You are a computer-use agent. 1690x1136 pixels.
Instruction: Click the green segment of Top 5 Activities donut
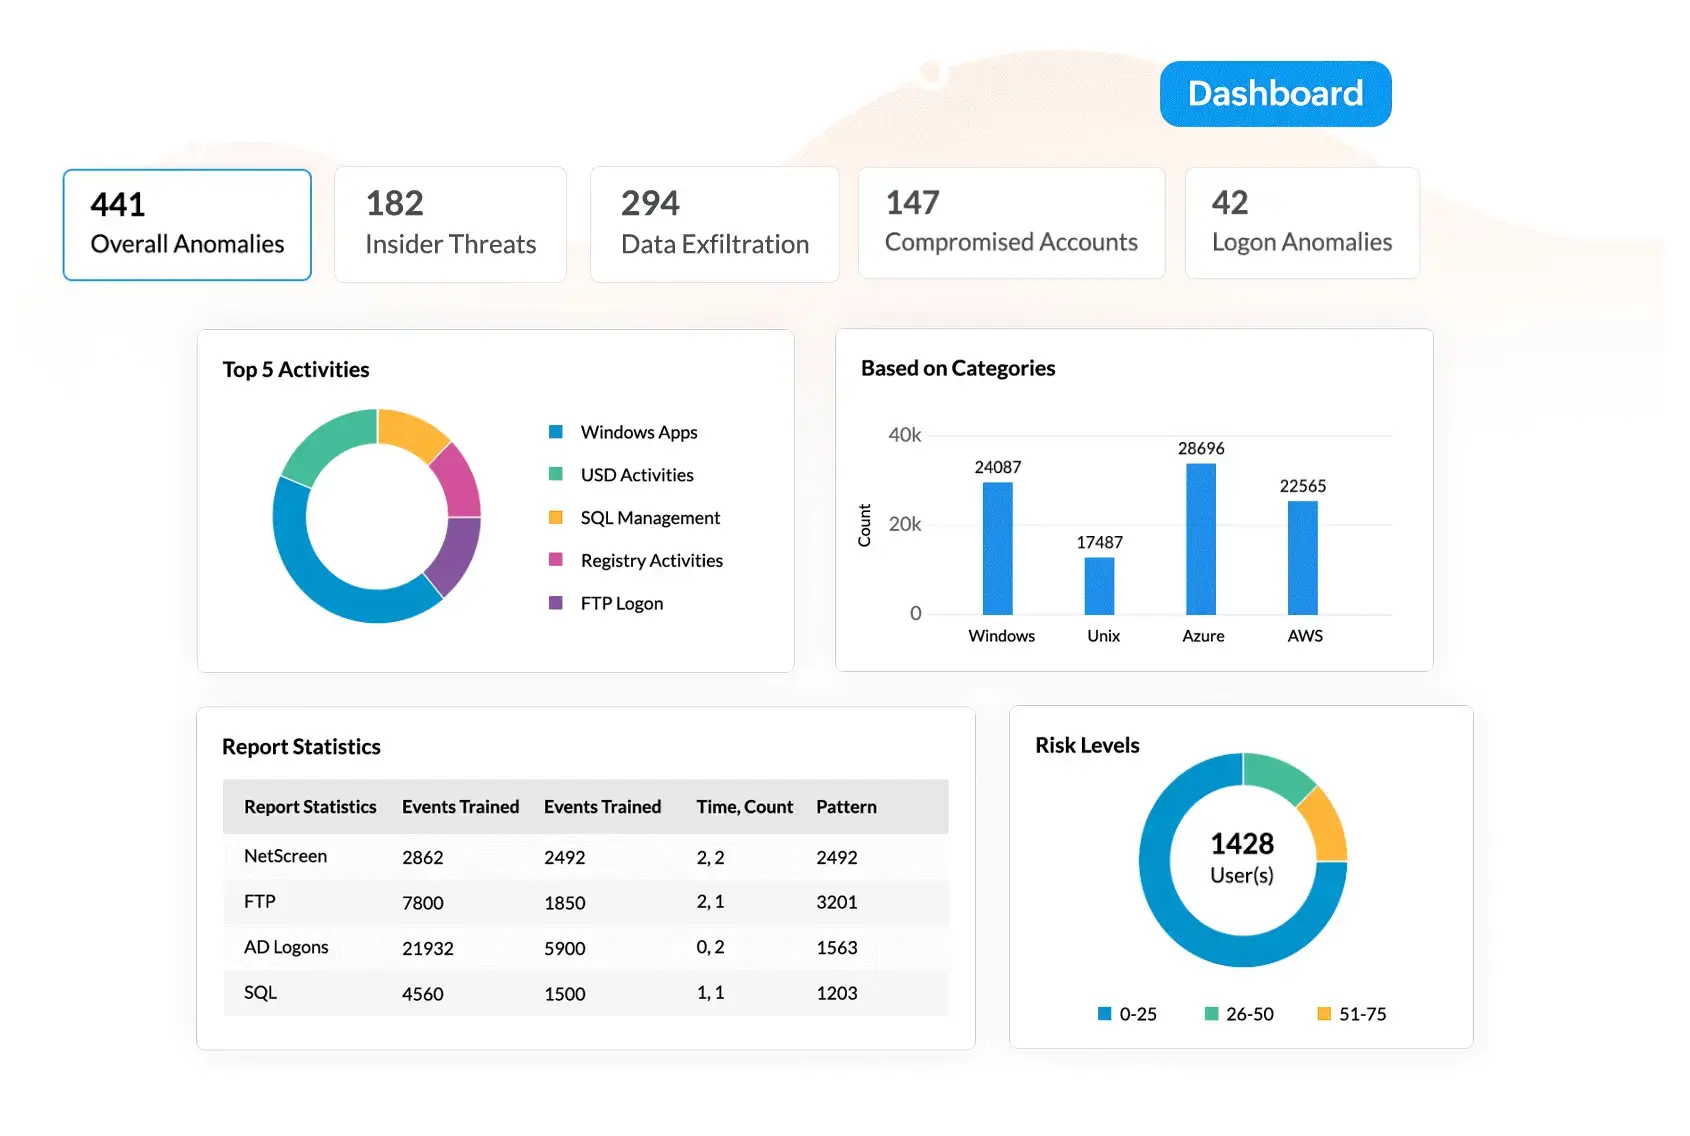point(323,444)
